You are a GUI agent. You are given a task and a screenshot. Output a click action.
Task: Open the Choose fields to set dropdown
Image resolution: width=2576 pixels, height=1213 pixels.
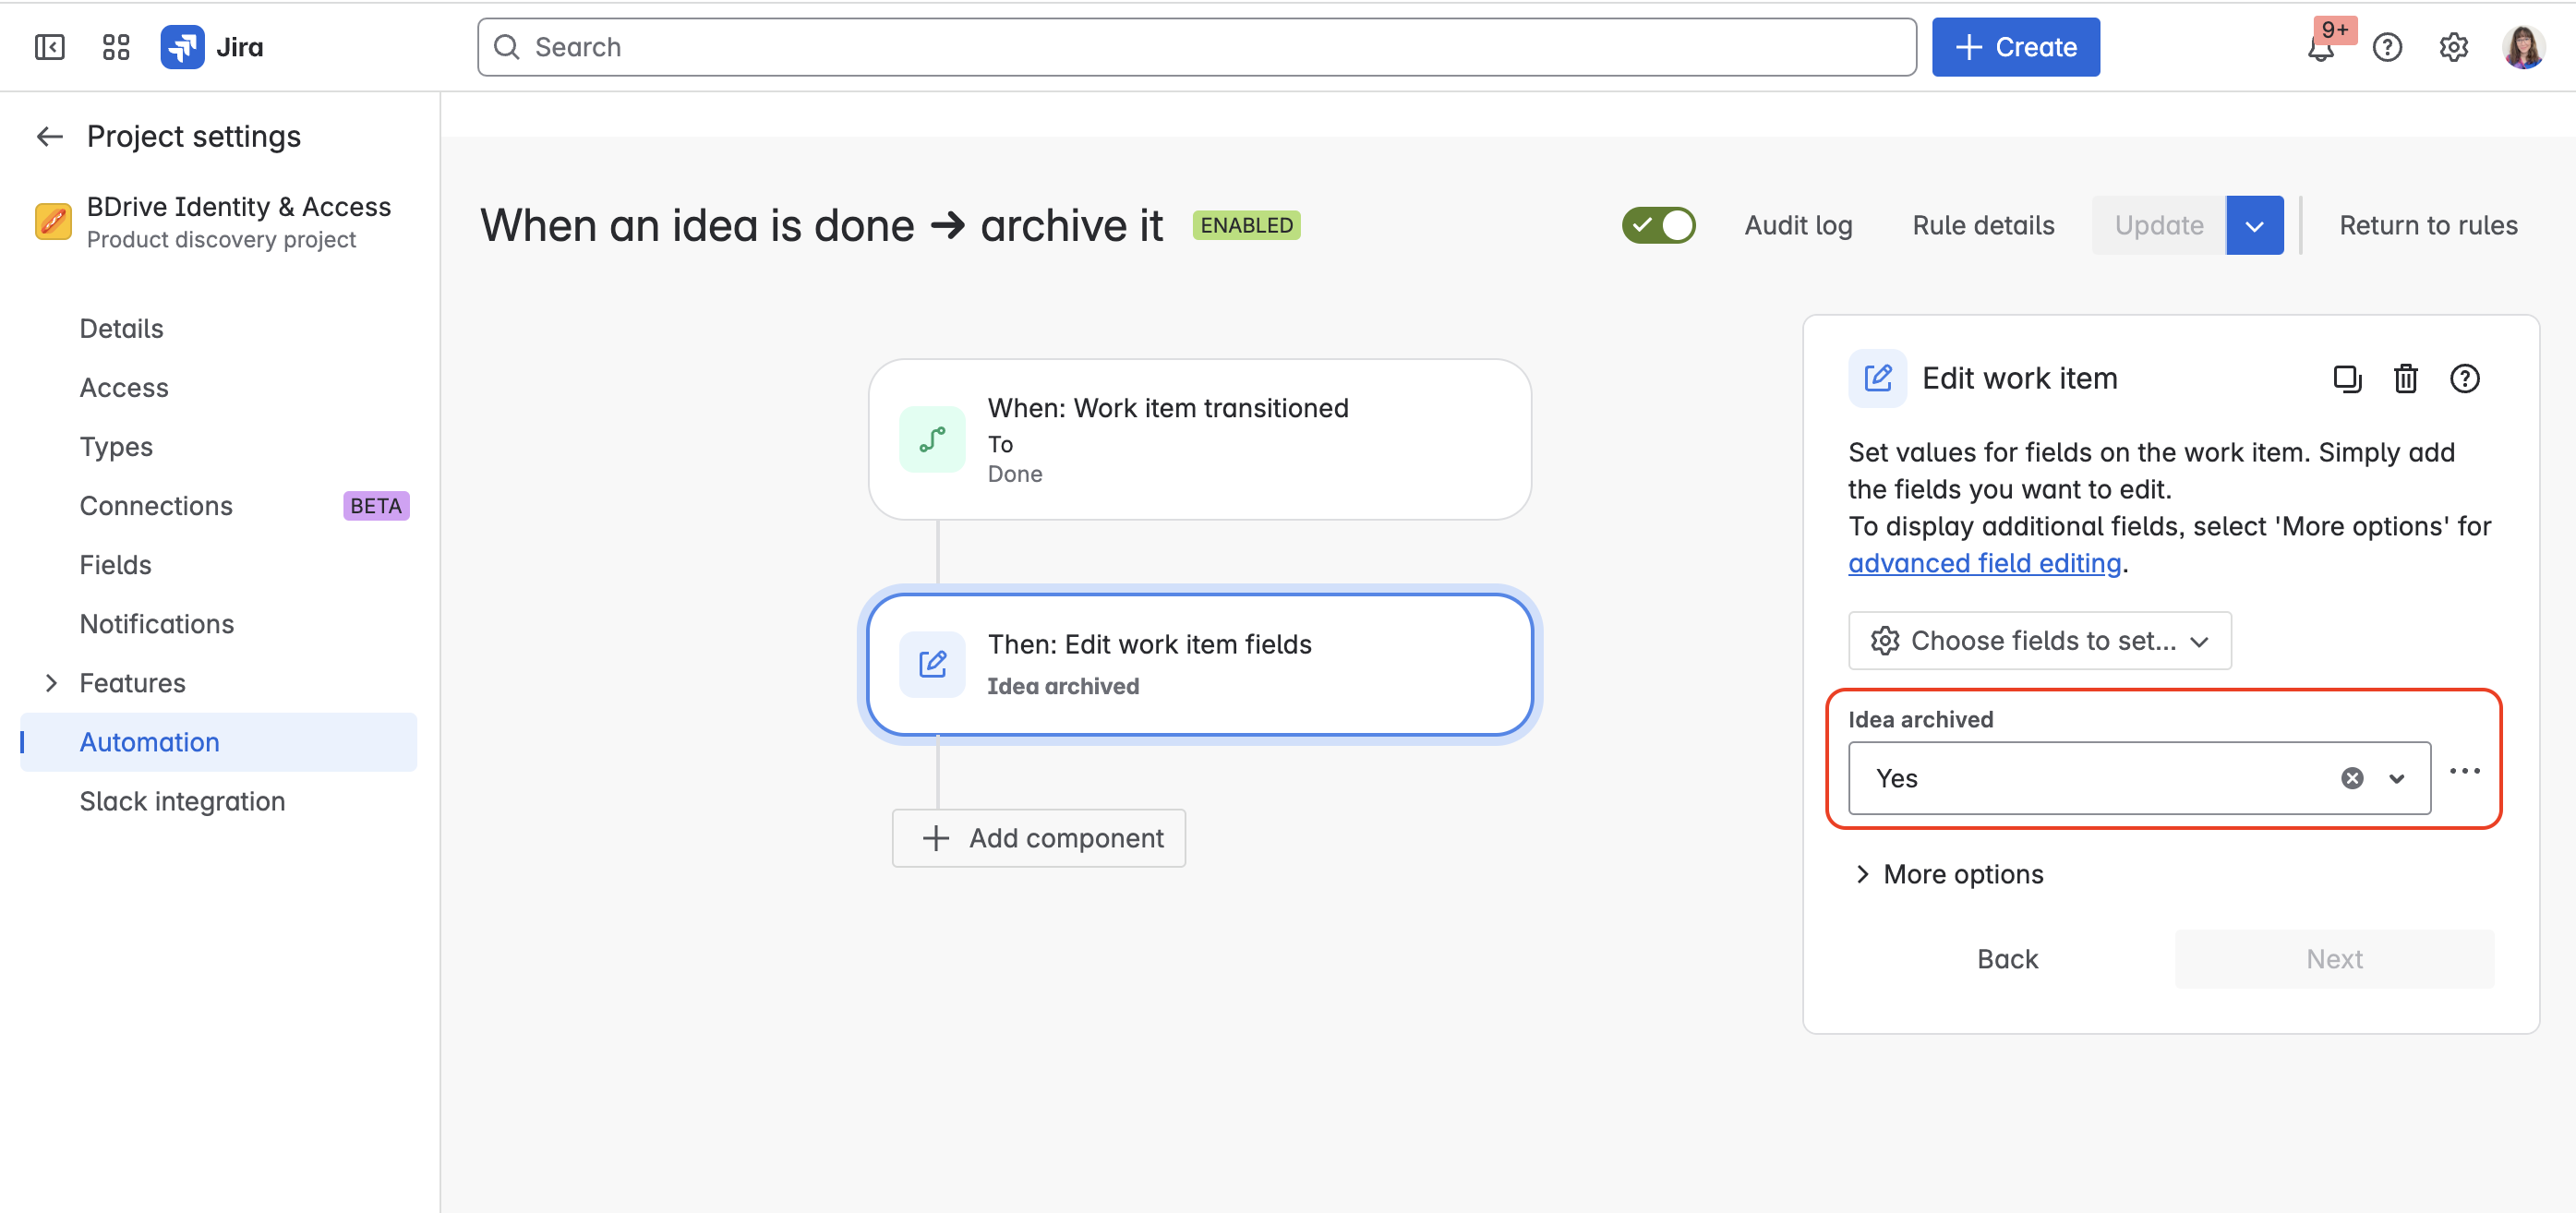pos(2040,640)
